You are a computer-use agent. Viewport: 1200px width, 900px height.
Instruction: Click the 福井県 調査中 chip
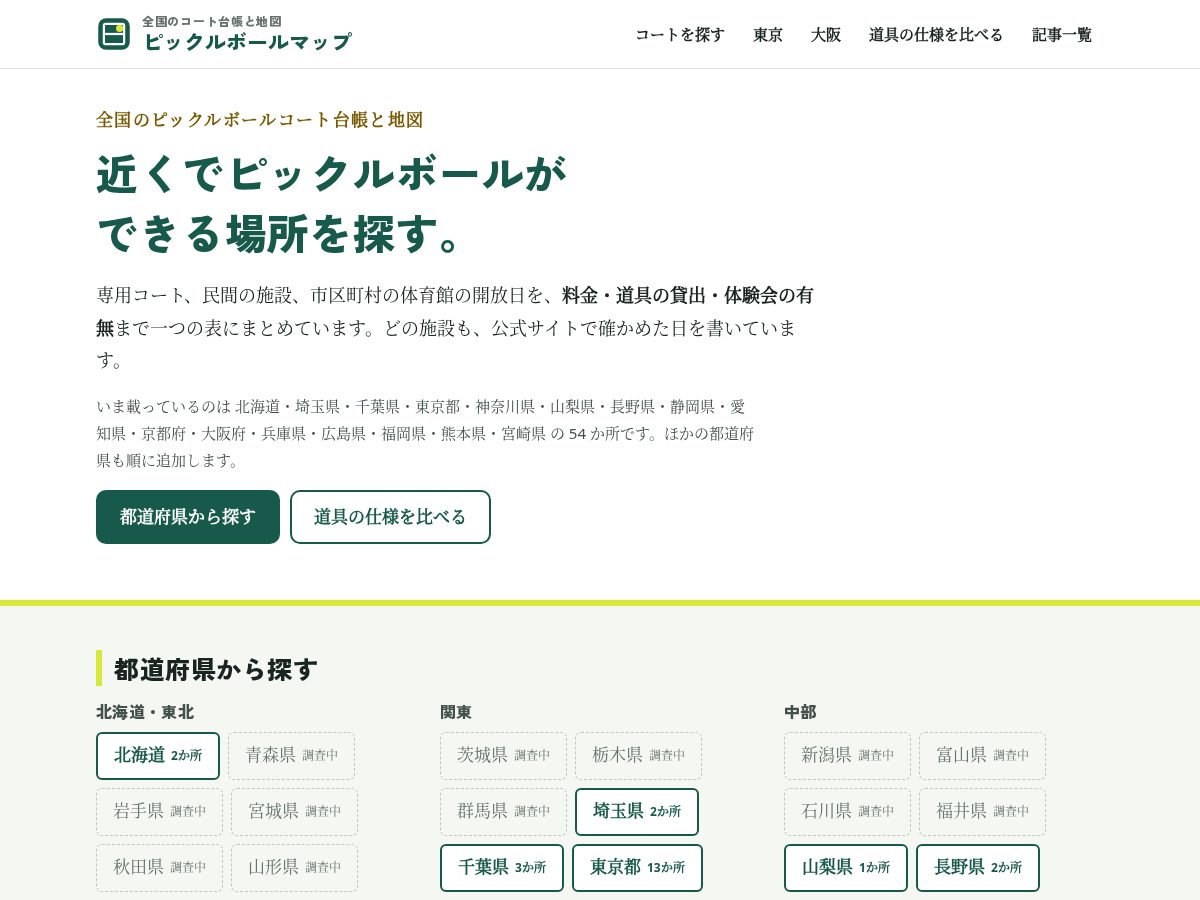pos(982,812)
